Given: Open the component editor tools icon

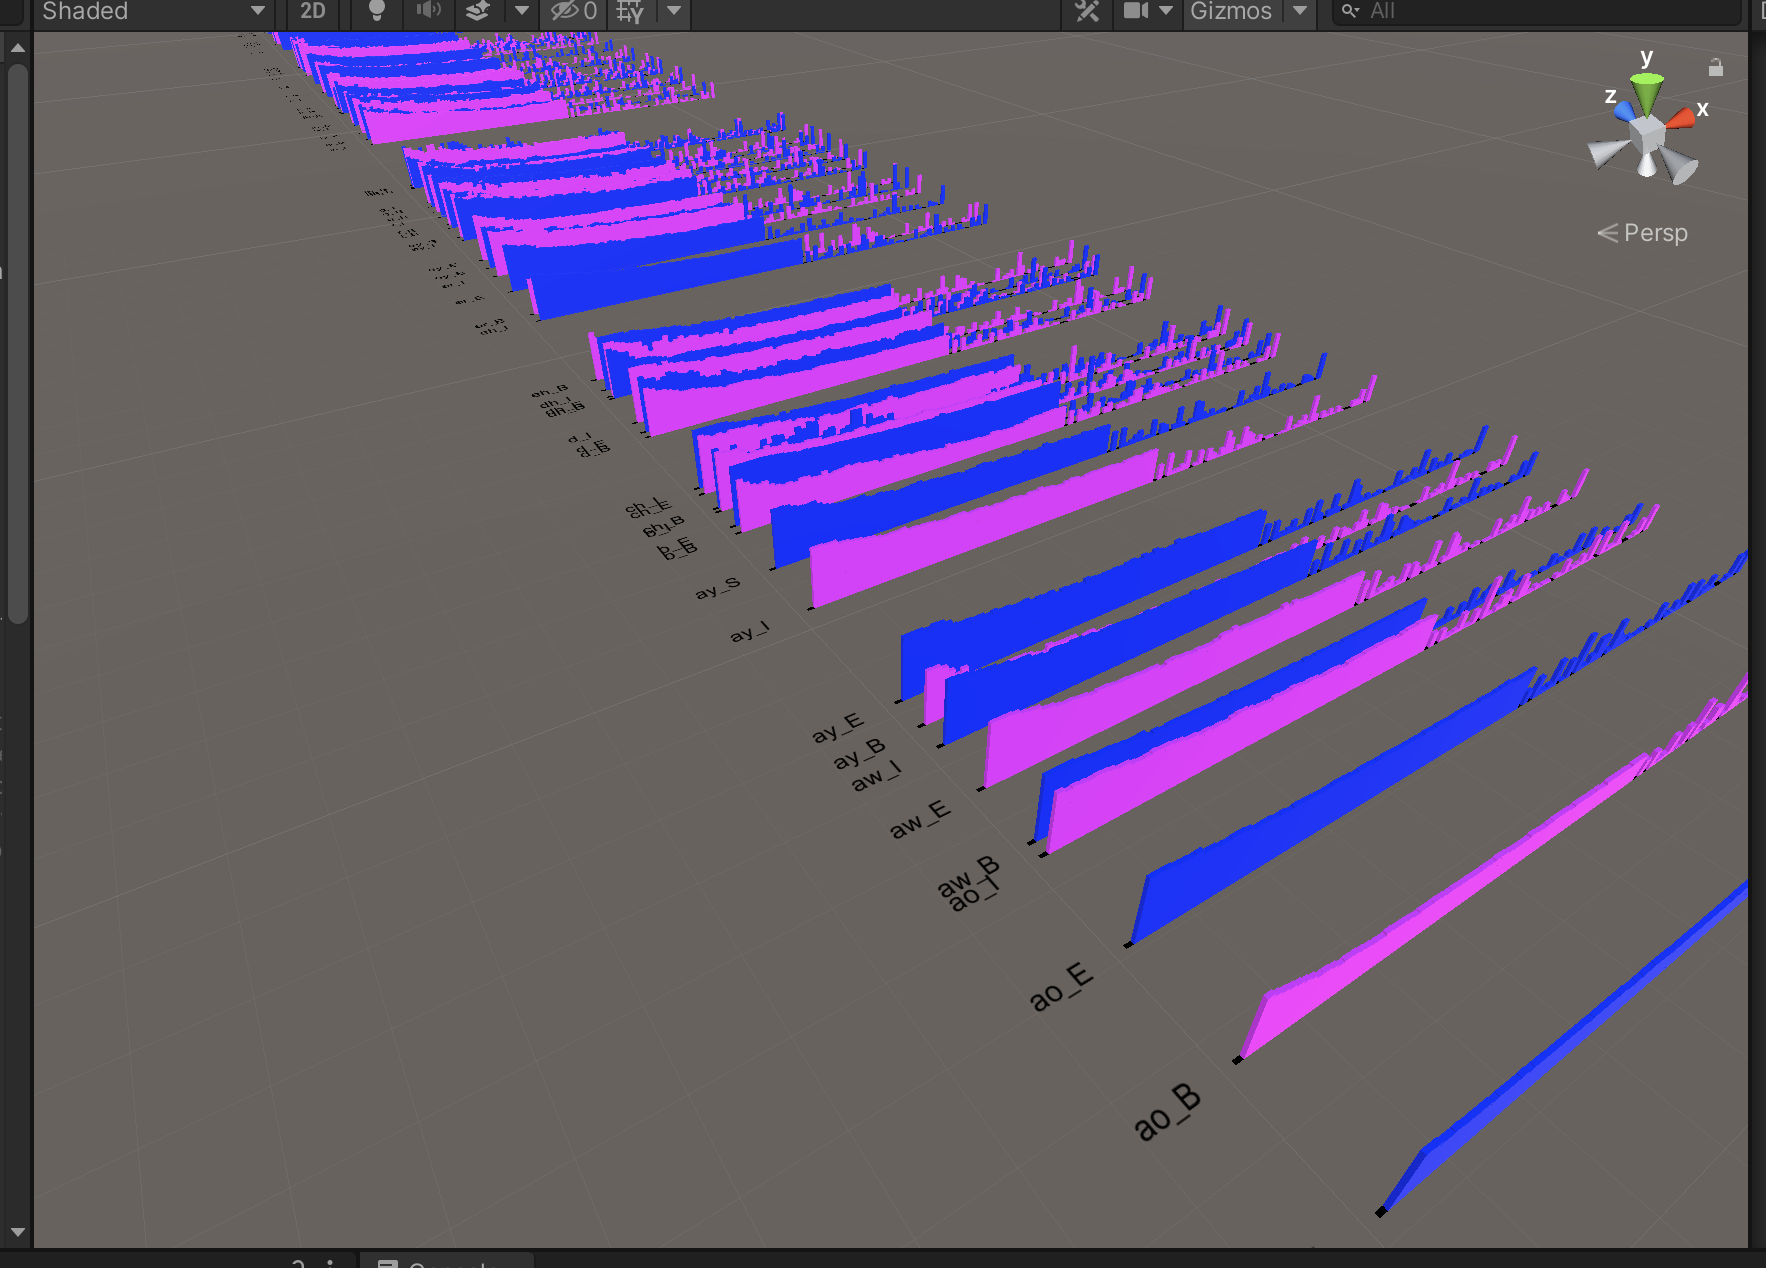Looking at the screenshot, I should 1087,11.
